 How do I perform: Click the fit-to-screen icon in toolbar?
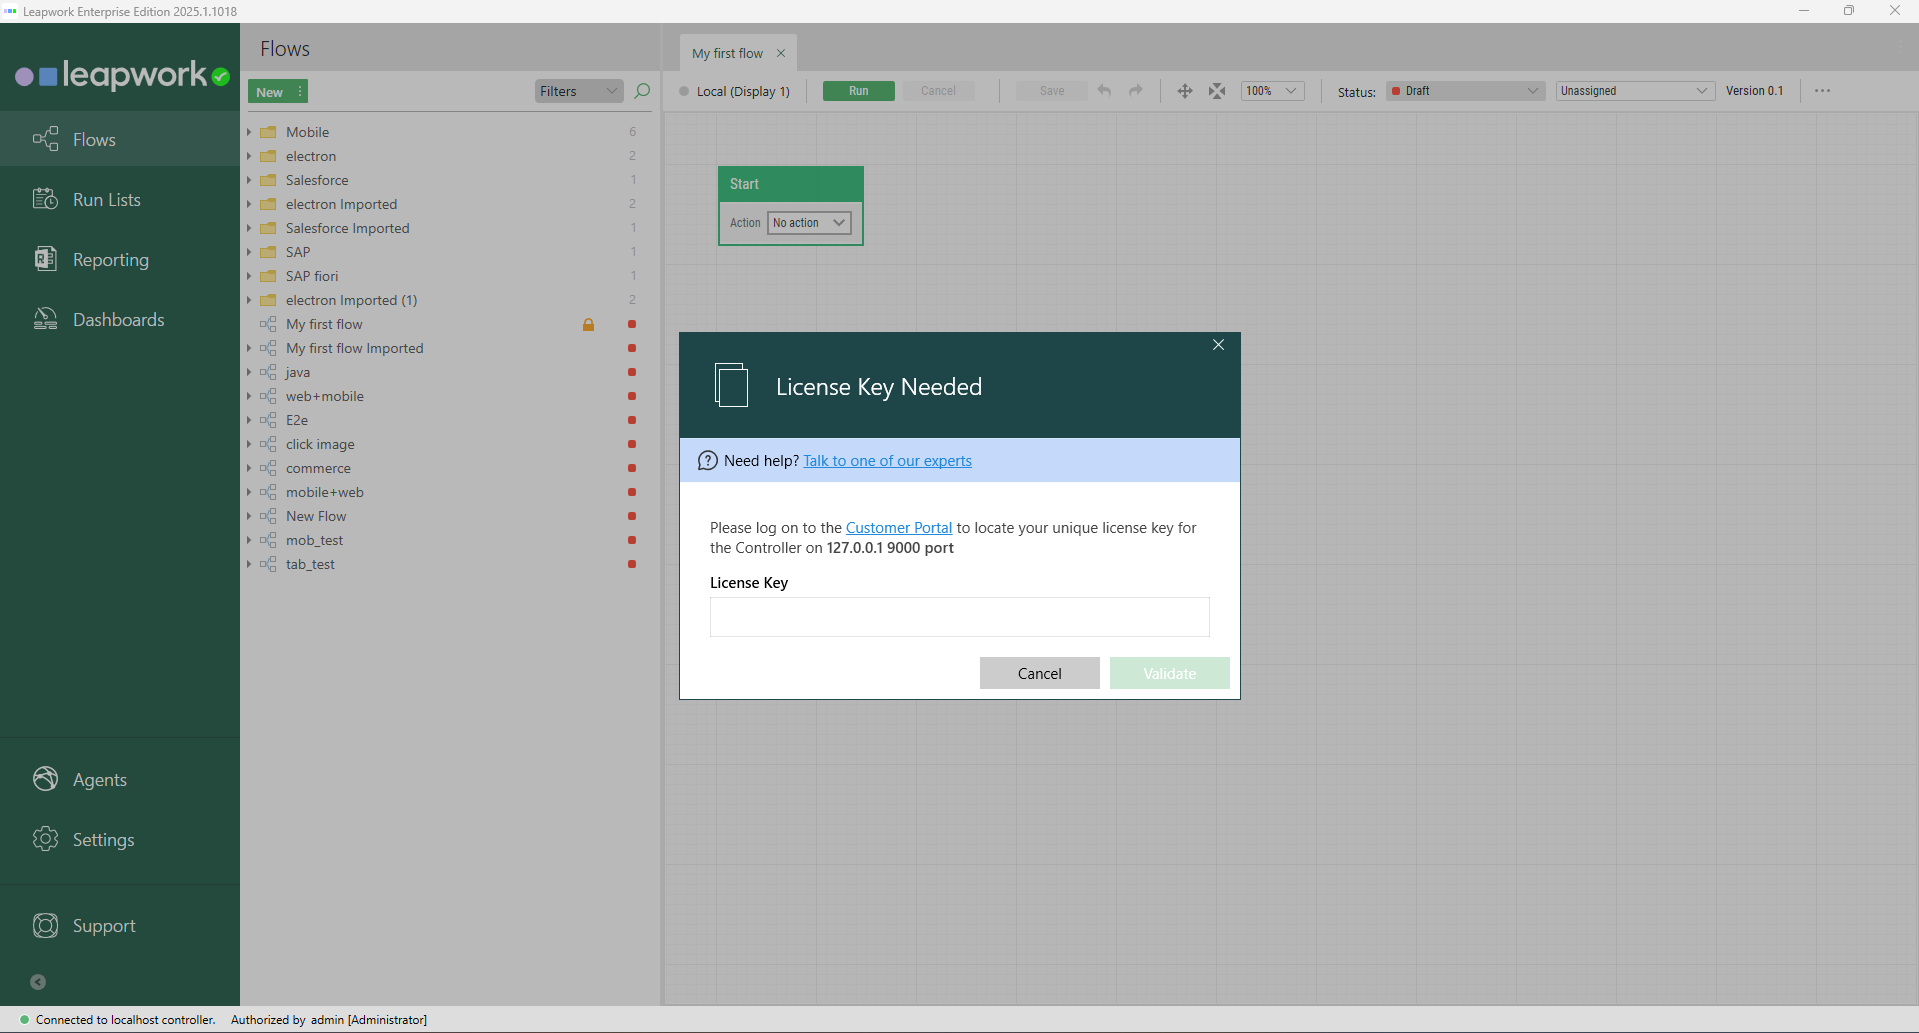[x=1217, y=91]
